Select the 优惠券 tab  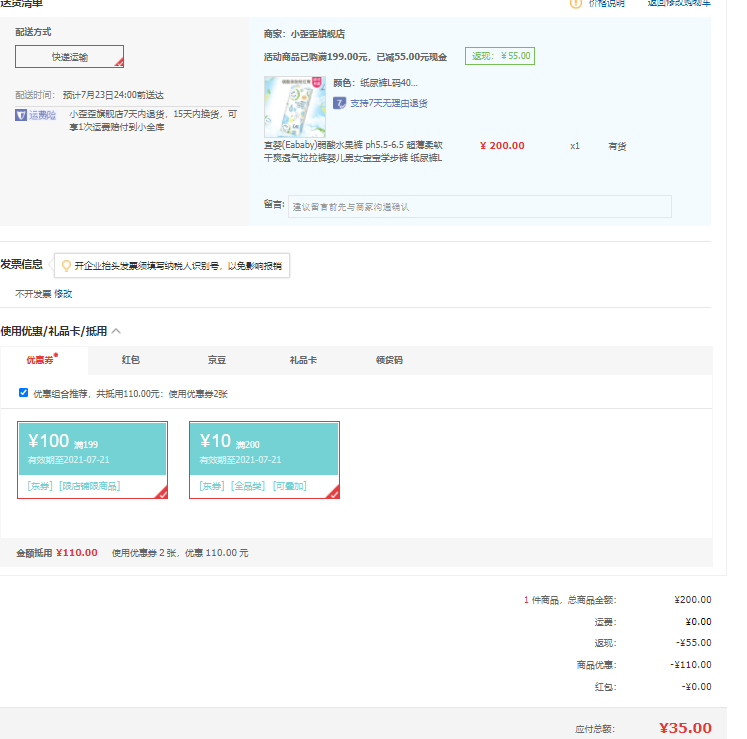[x=42, y=360]
